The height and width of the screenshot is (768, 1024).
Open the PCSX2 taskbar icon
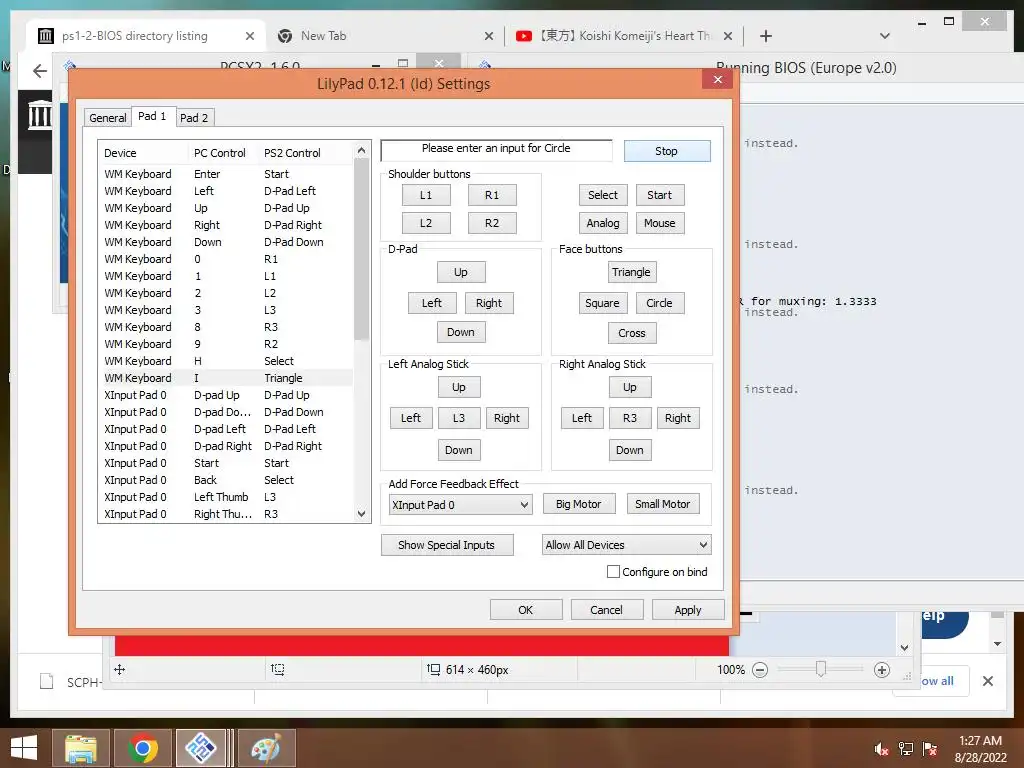point(200,748)
